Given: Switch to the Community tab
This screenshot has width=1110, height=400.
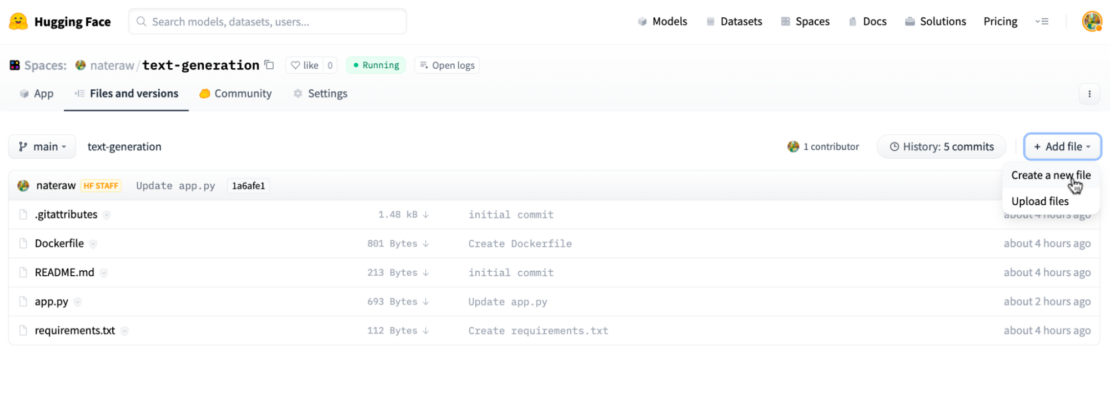Looking at the screenshot, I should [235, 94].
